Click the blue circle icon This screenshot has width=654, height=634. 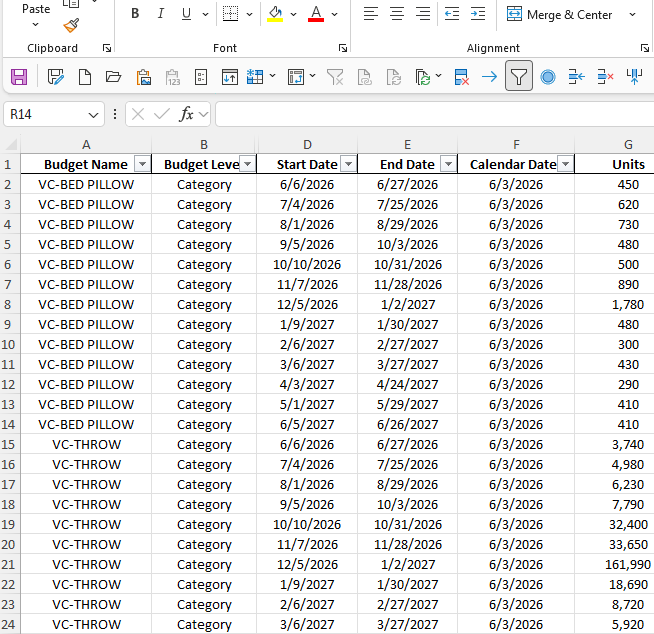(548, 77)
